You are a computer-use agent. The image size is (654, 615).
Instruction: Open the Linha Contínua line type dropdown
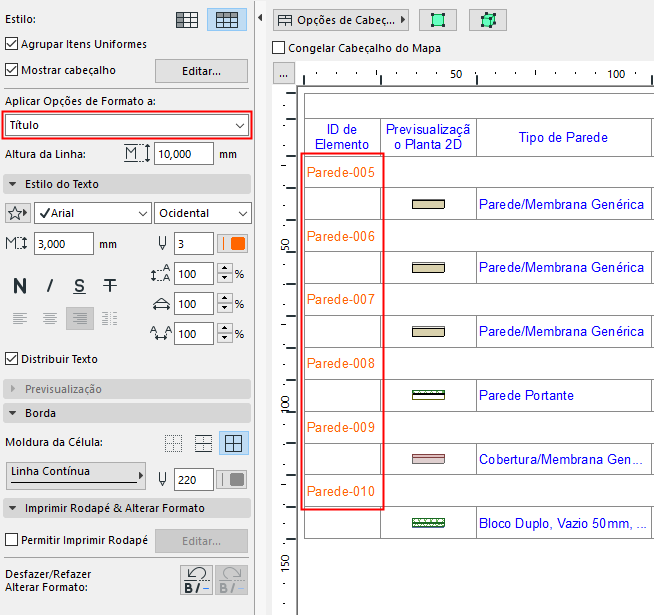click(75, 476)
